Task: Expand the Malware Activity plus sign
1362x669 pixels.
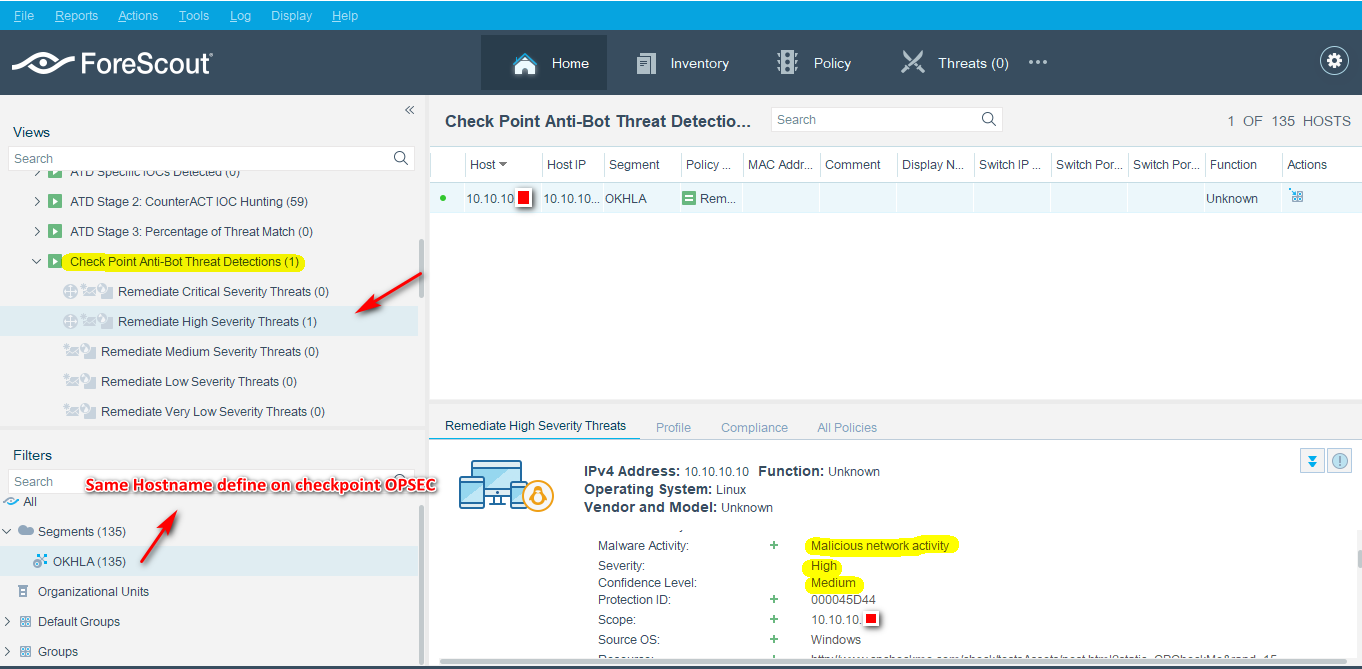Action: (773, 545)
